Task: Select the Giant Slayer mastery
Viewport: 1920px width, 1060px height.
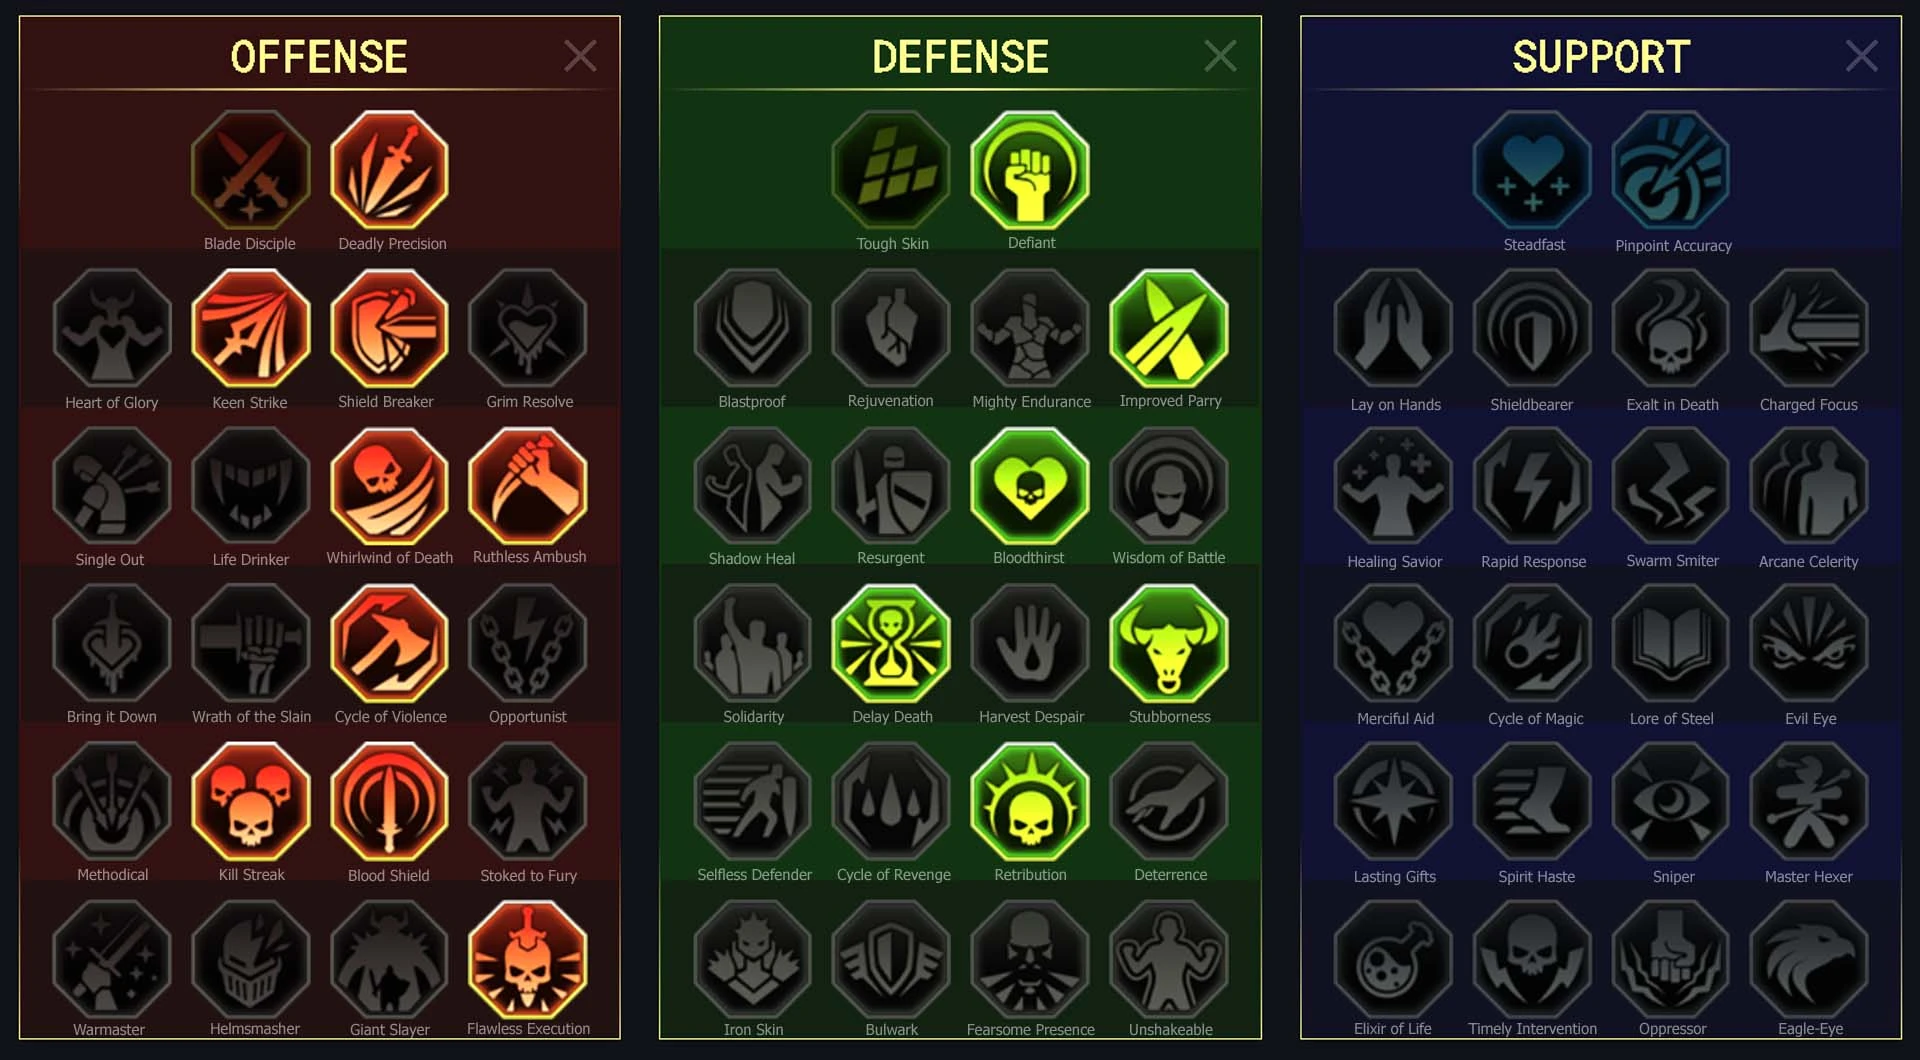Action: [389, 959]
